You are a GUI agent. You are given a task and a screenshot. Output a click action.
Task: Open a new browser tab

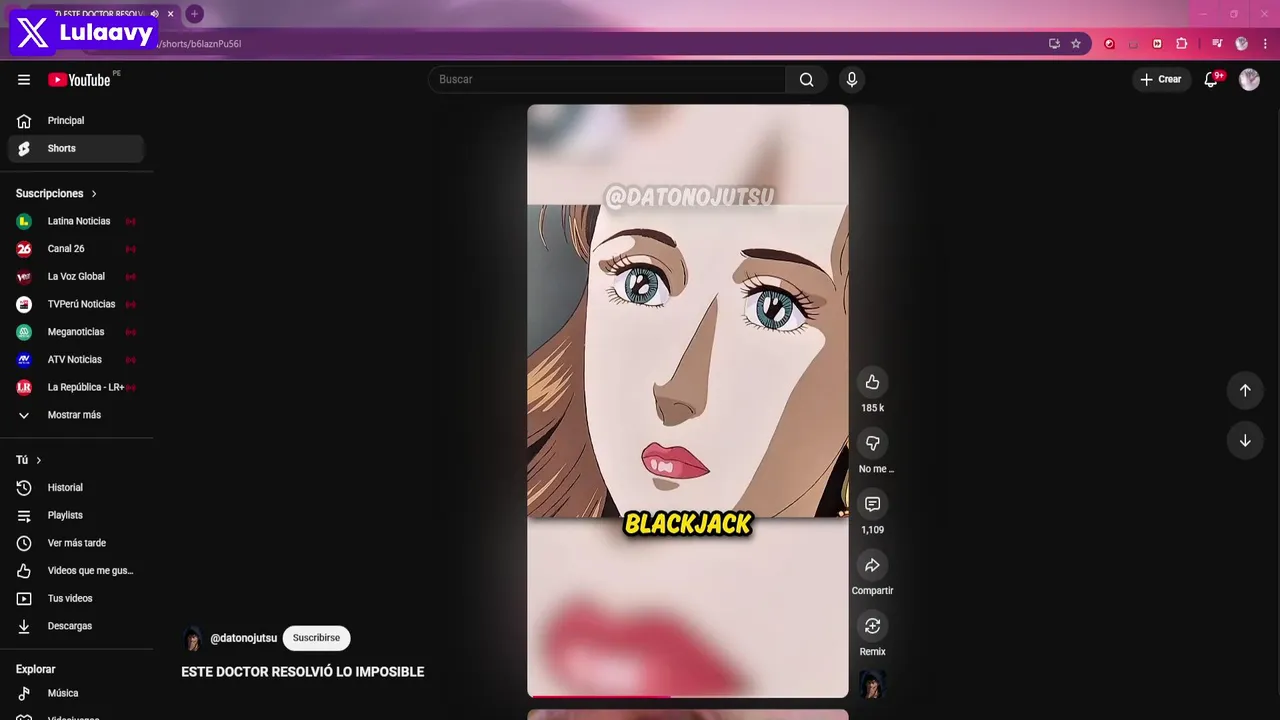click(194, 14)
